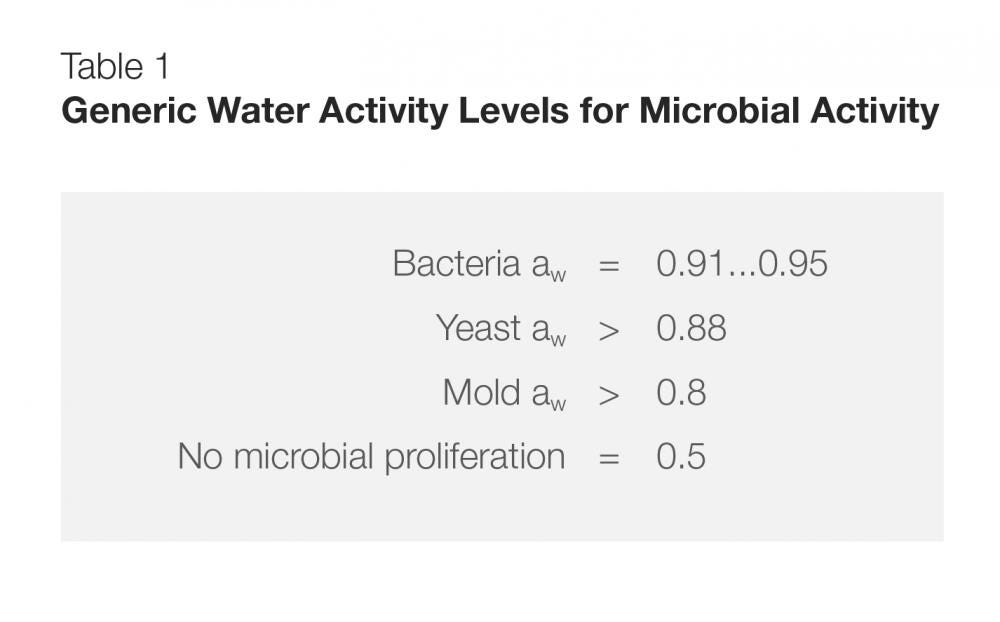This screenshot has height=622, width=1000.
Task: Click the "Bacteria aw" row label
Action: (x=478, y=265)
